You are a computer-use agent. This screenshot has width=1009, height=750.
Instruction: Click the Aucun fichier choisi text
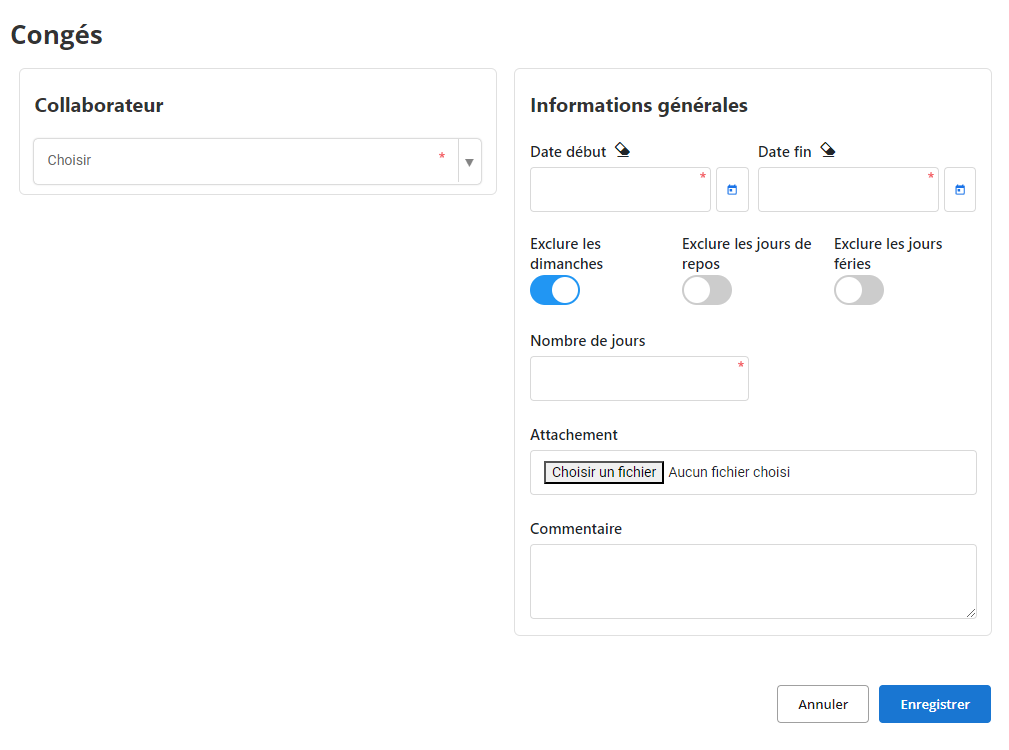729,472
